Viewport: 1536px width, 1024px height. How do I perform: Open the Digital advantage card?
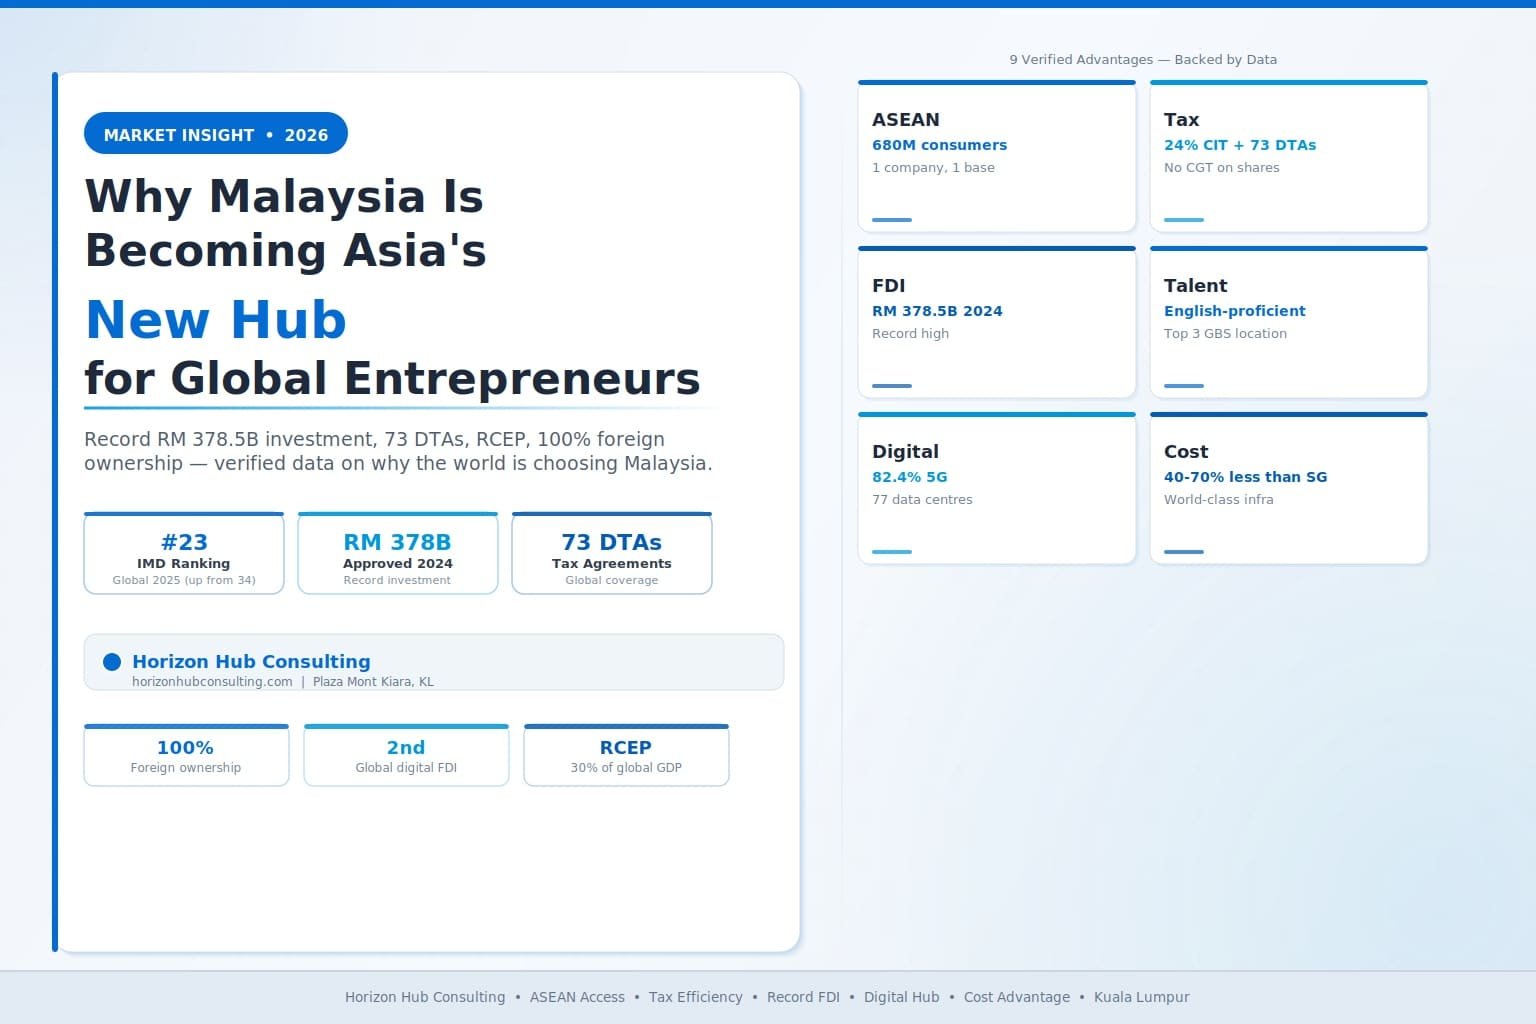(996, 488)
